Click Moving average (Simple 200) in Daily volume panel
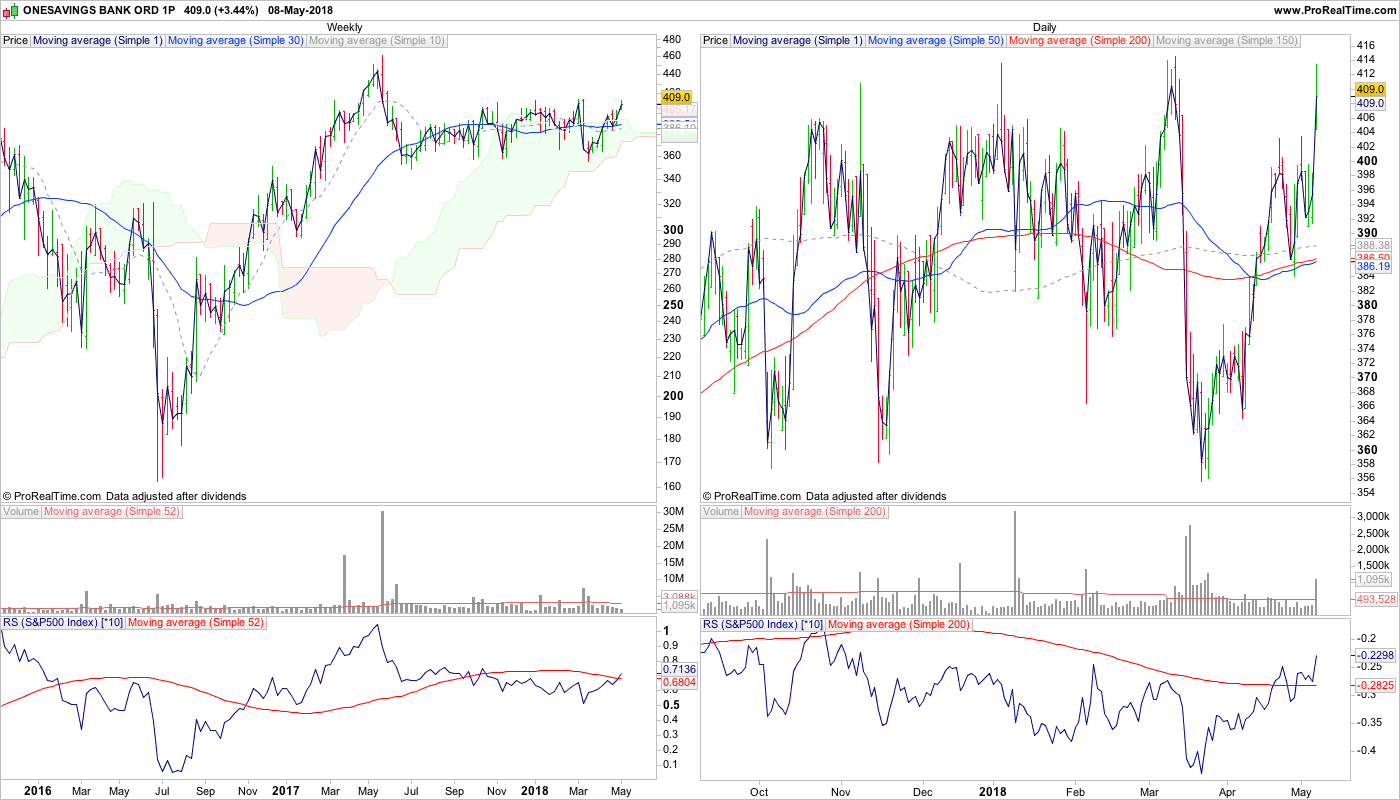1400x800 pixels. 815,512
